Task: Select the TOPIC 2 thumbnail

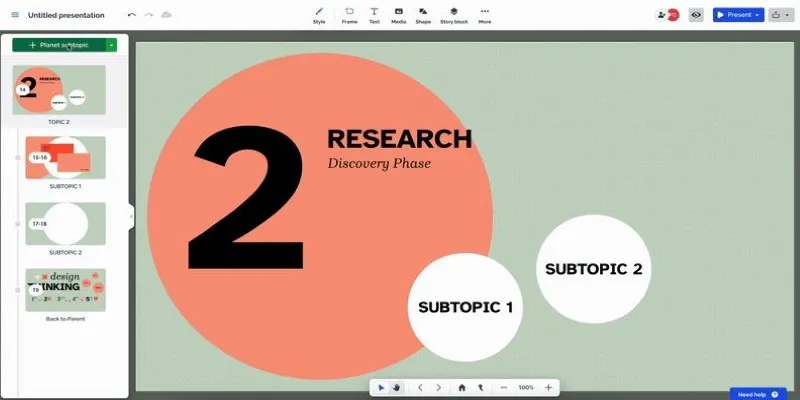Action: point(59,89)
